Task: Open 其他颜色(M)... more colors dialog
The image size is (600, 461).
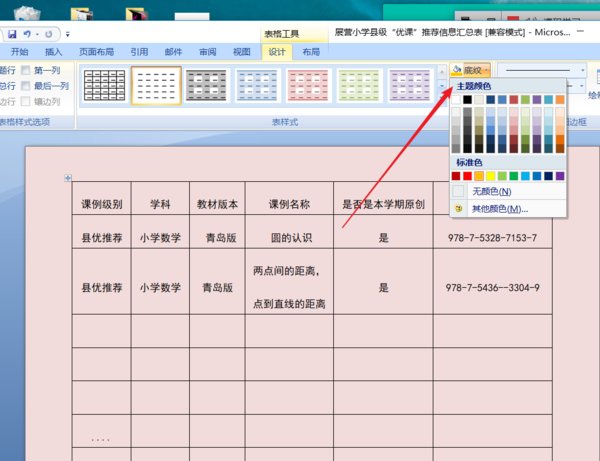Action: tap(508, 209)
